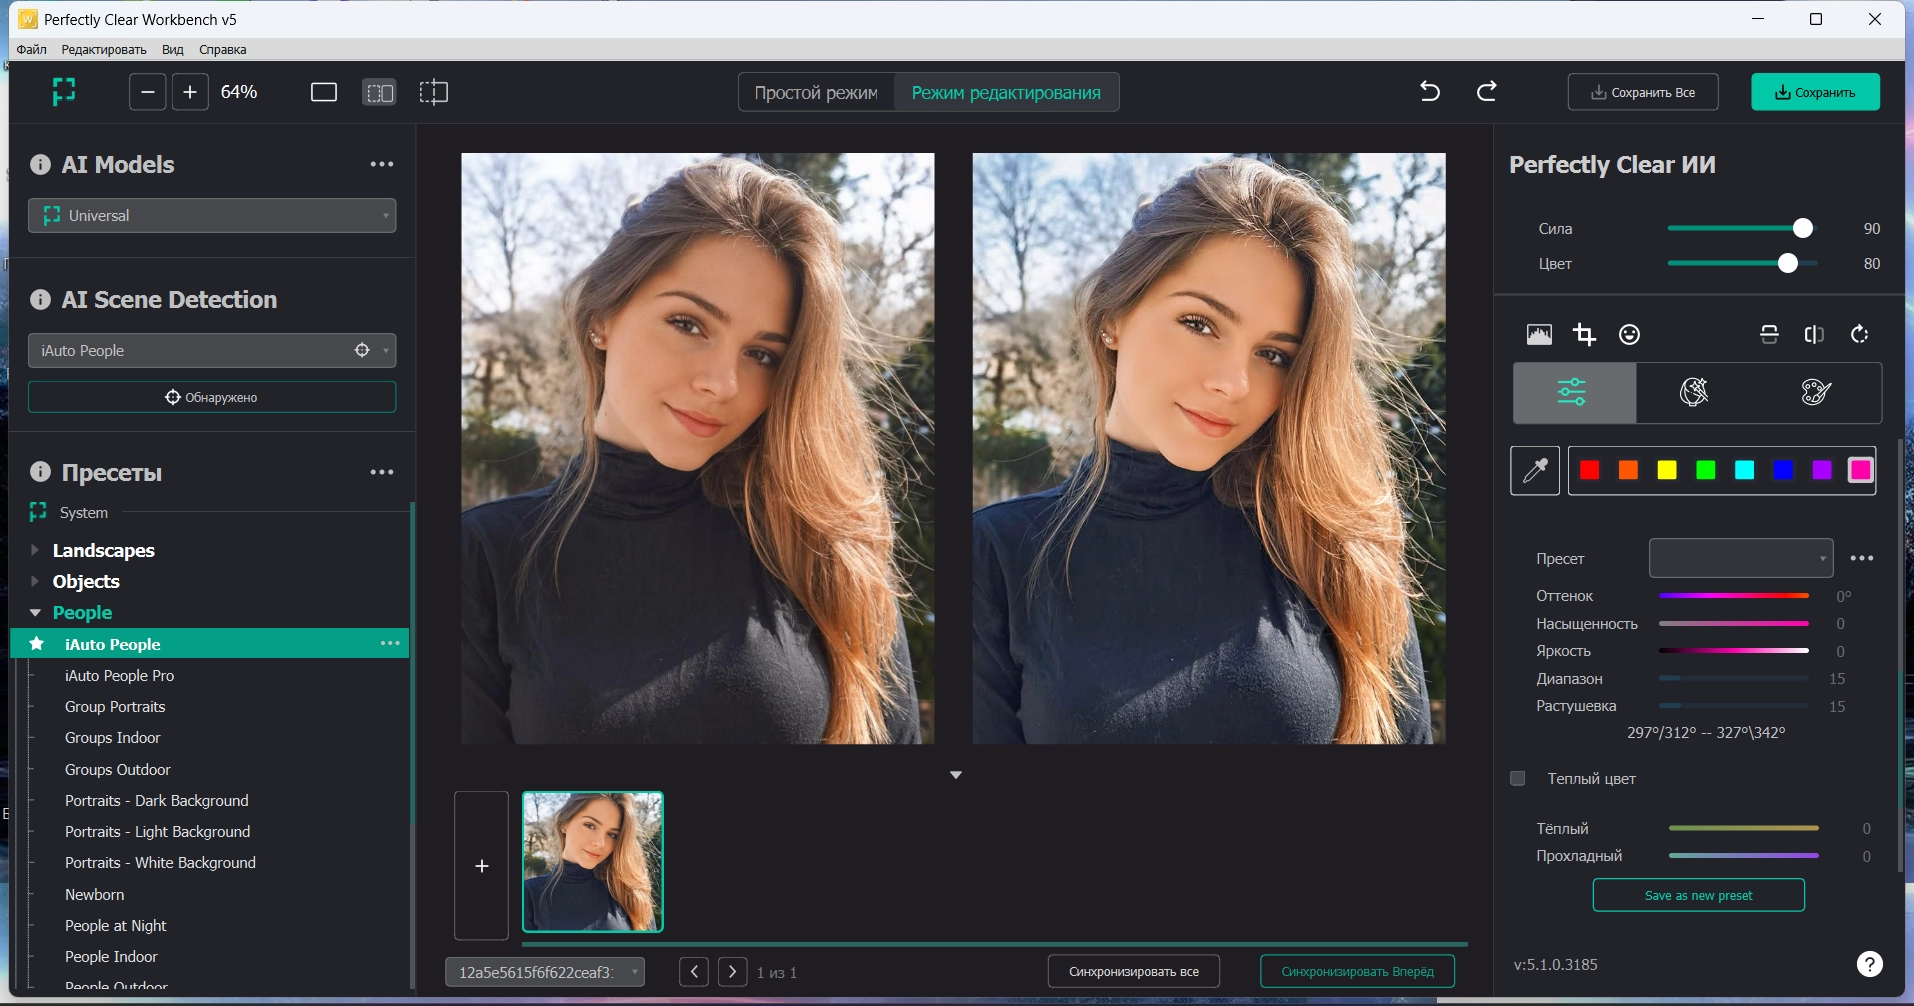Open the Universal AI model dropdown

[x=212, y=215]
